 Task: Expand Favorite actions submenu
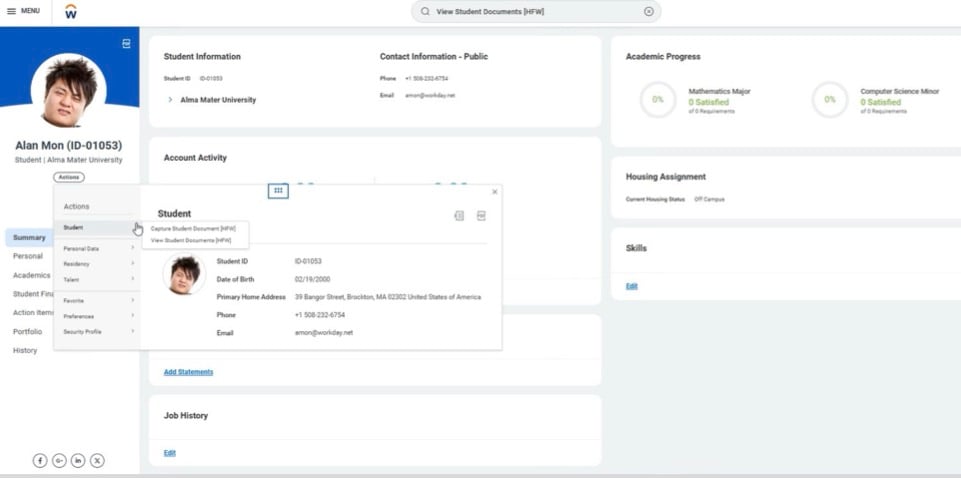click(x=97, y=301)
